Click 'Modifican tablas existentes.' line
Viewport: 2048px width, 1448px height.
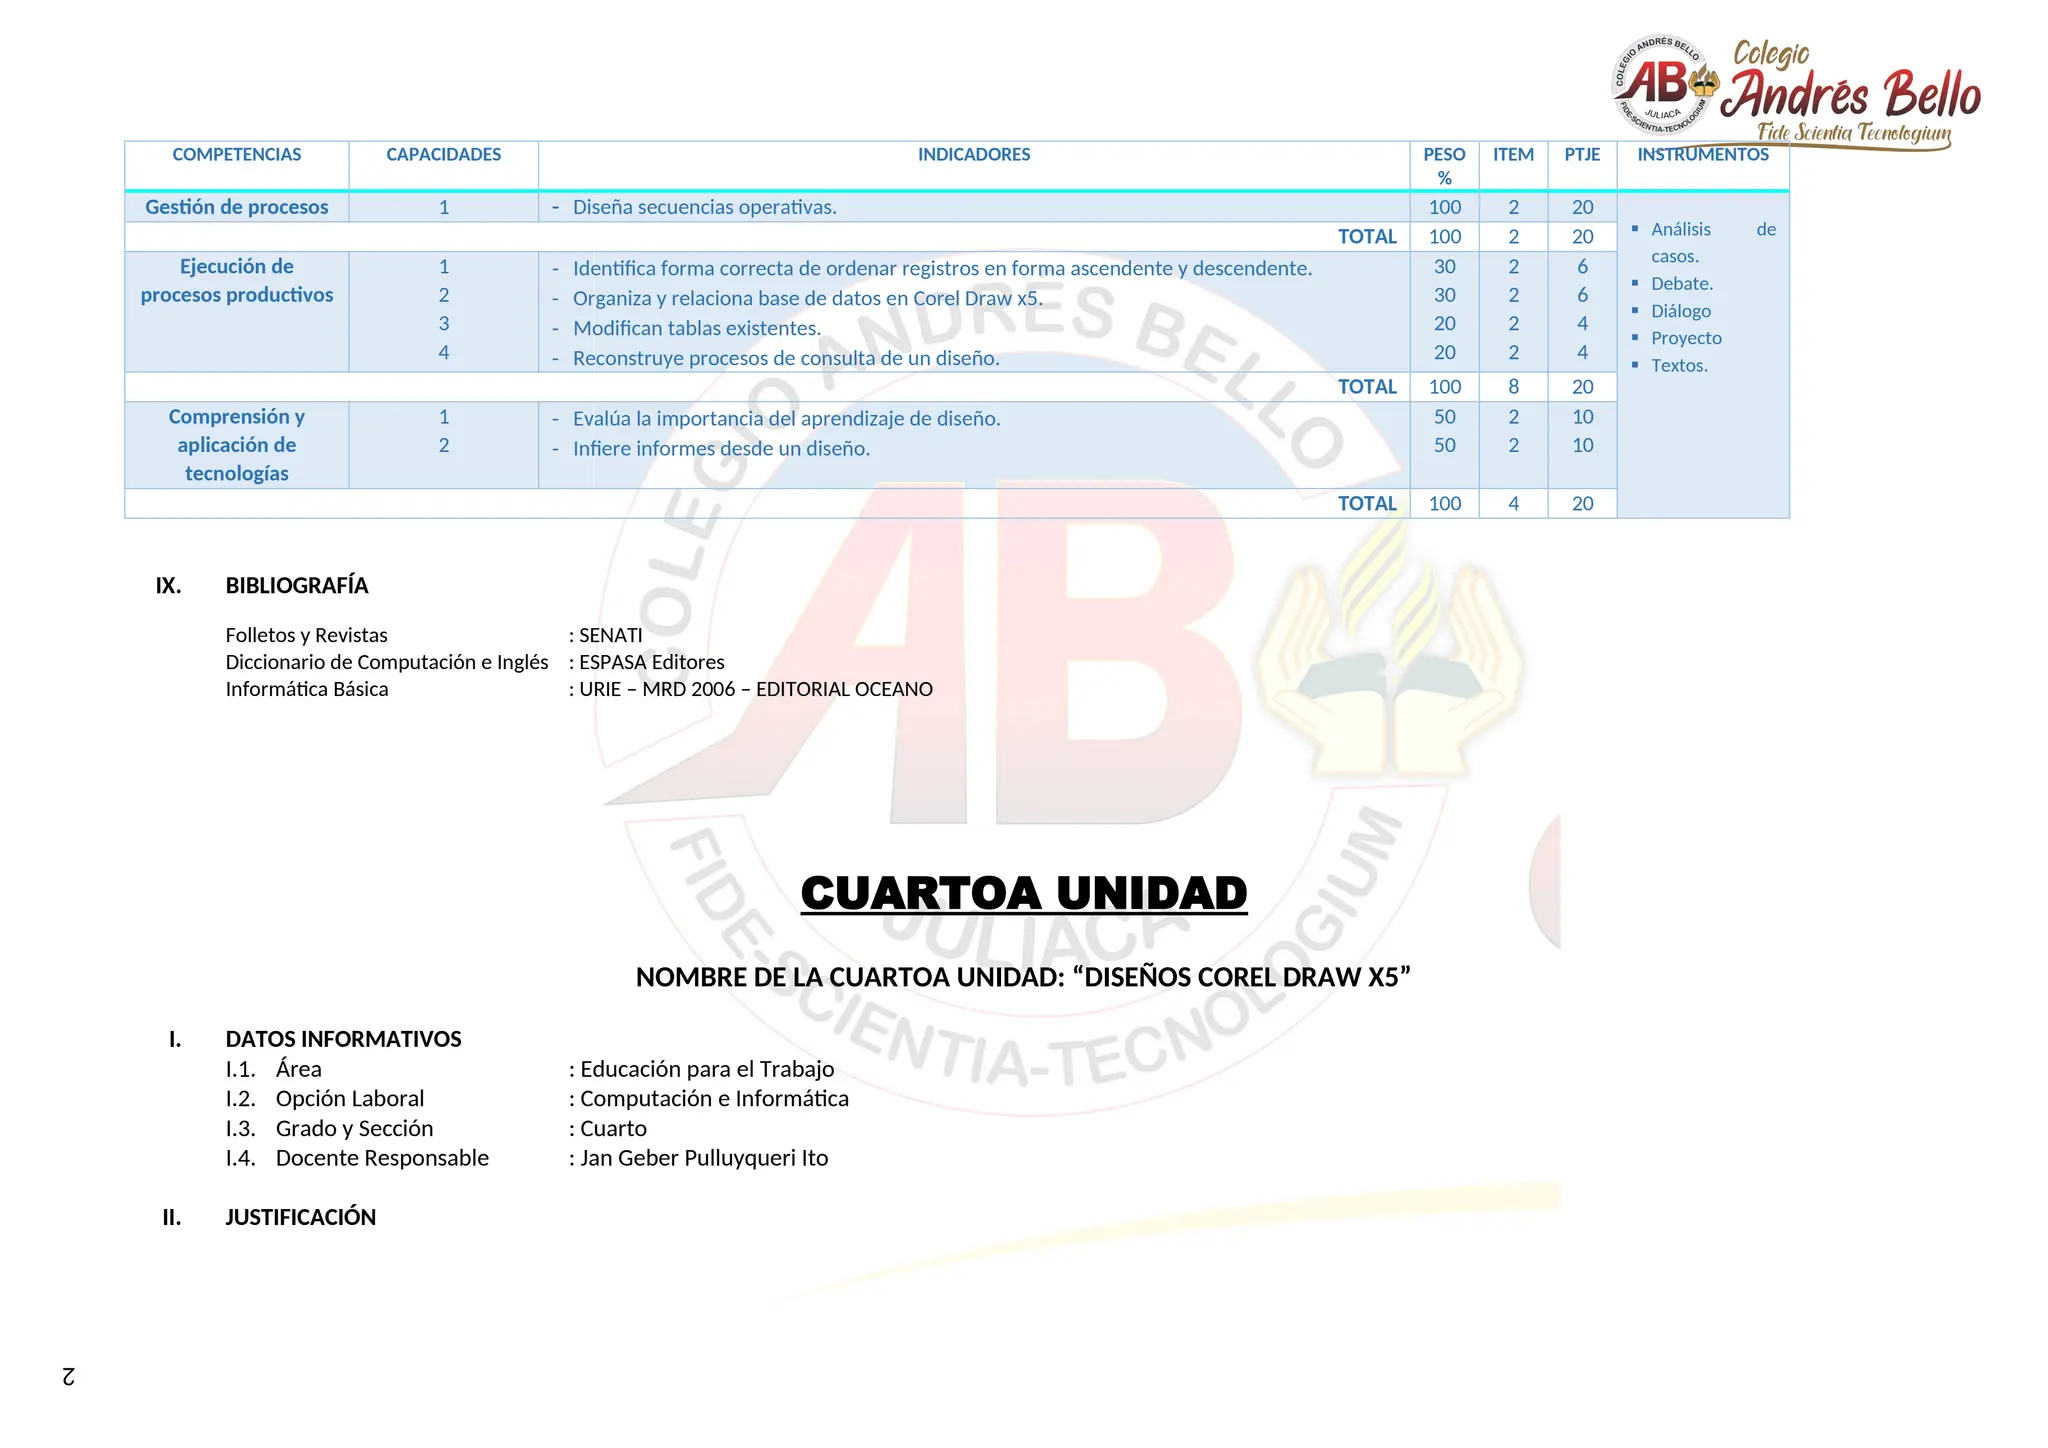(696, 328)
